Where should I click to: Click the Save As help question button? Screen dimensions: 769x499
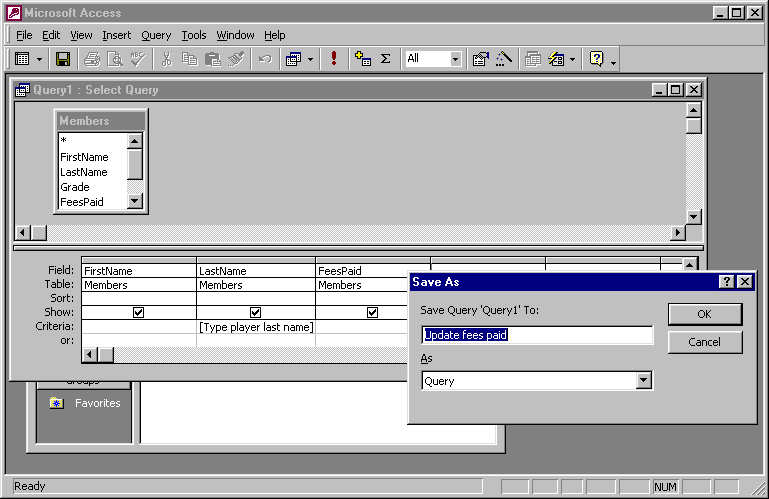coord(726,282)
